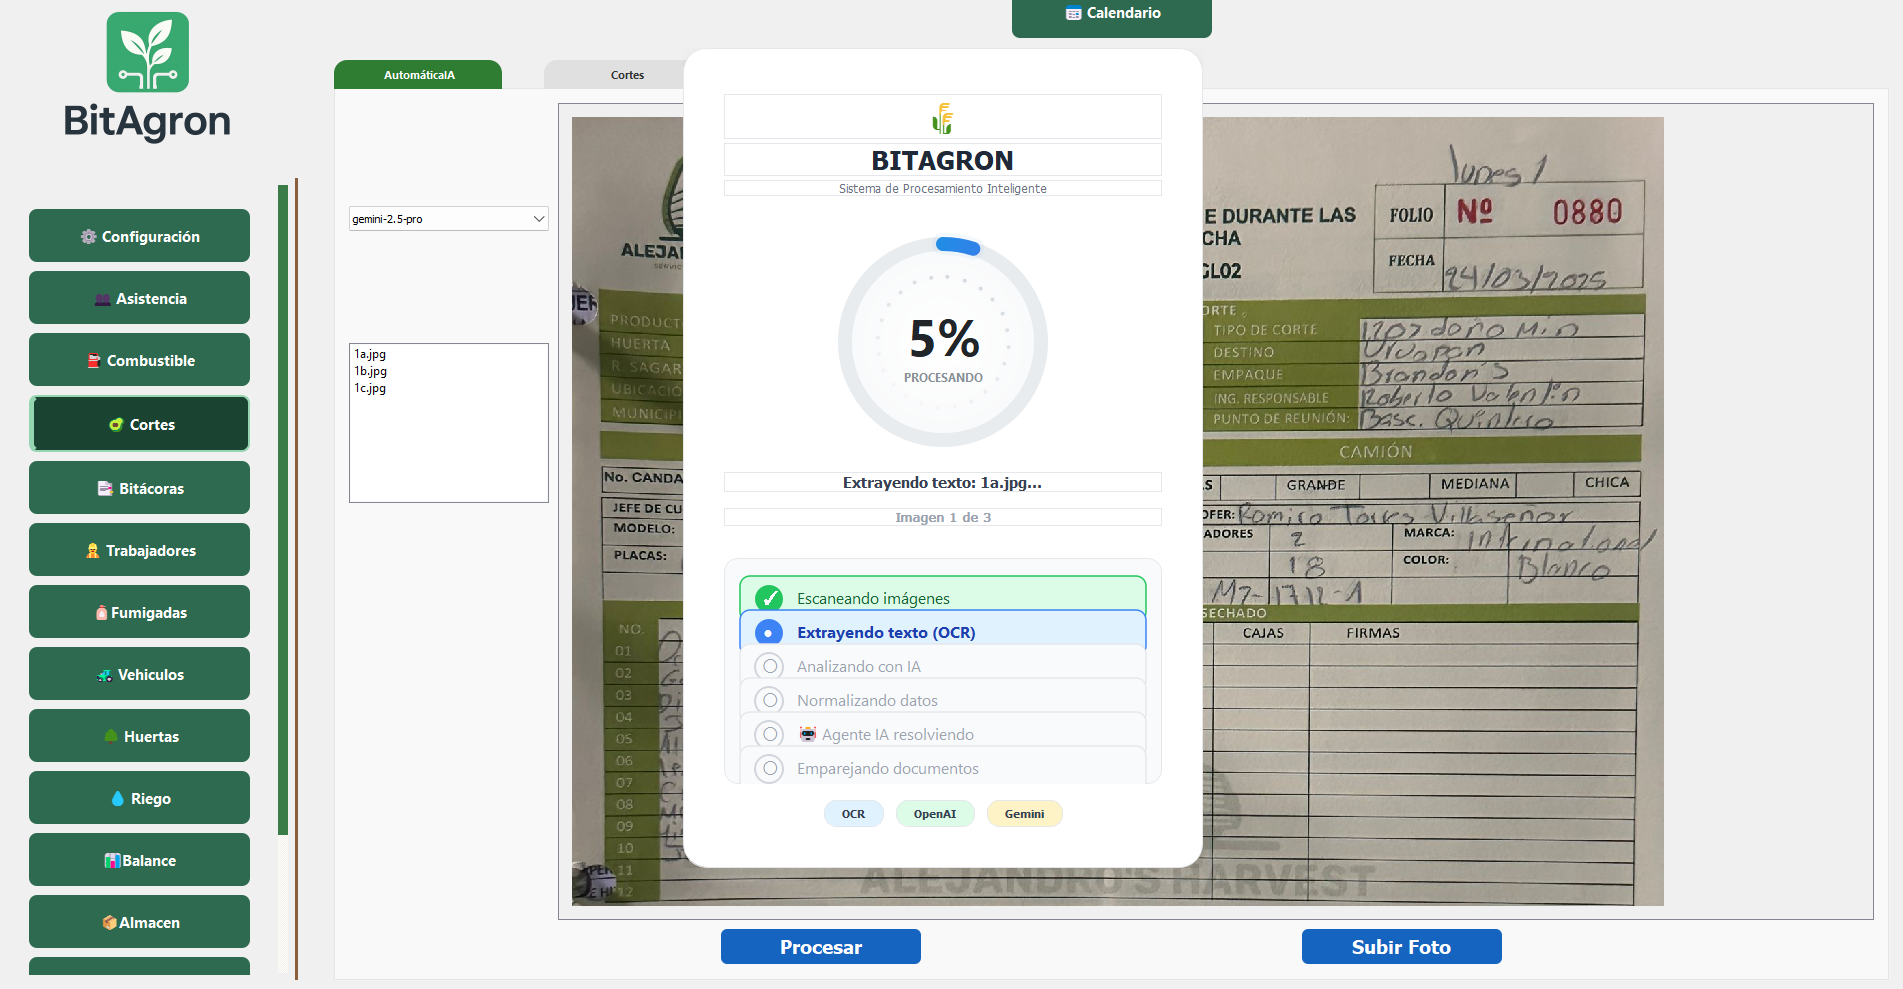Viewport: 1903px width, 989px height.
Task: Open the gemini-2.5-pro model dropdown
Action: tap(449, 219)
